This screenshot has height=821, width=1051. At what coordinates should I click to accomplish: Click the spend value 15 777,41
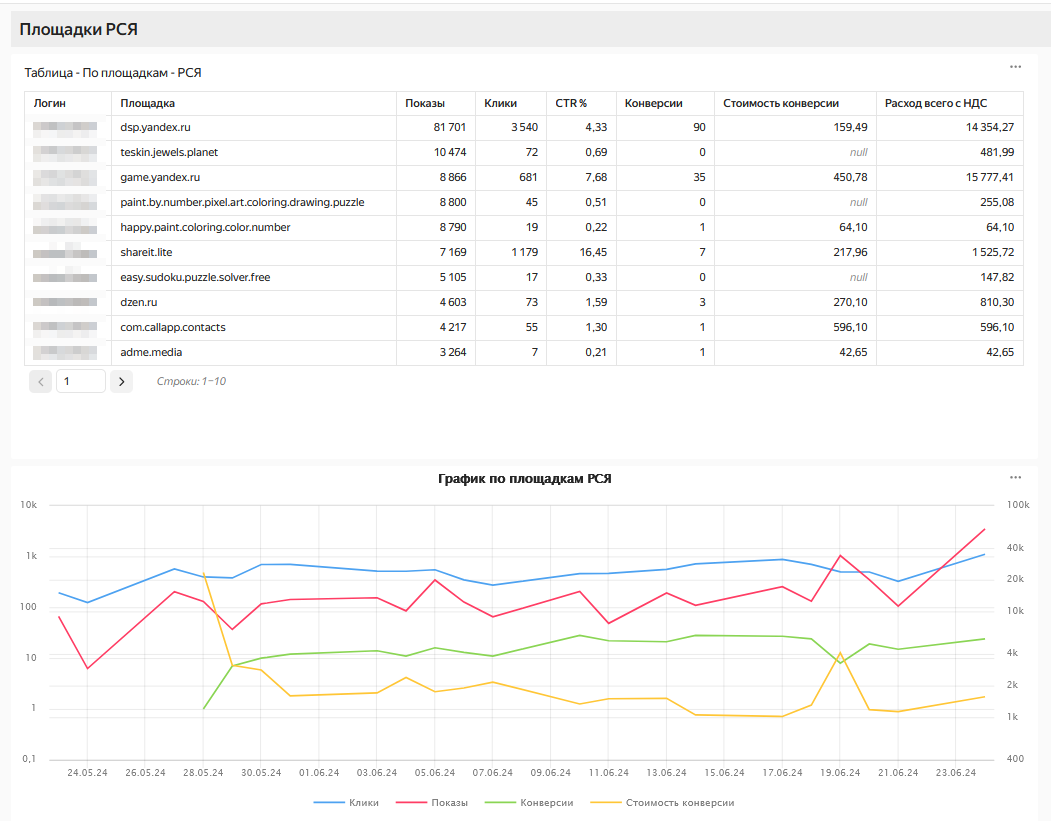(990, 177)
